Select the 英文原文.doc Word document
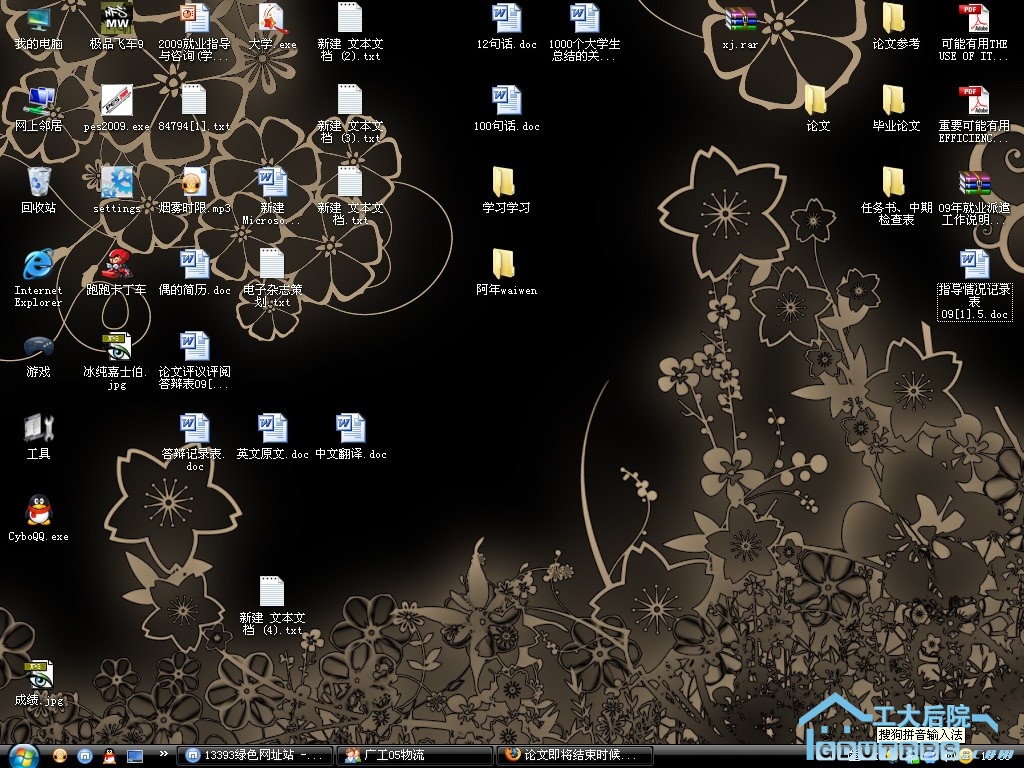 272,430
